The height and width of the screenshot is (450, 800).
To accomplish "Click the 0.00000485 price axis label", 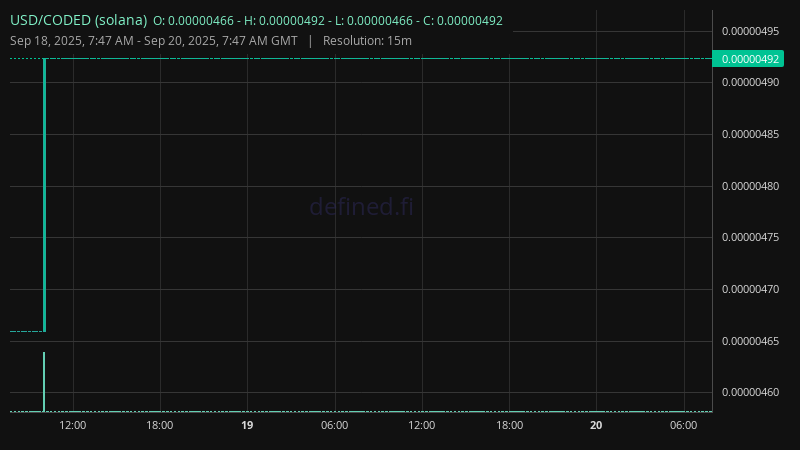I will (751, 134).
